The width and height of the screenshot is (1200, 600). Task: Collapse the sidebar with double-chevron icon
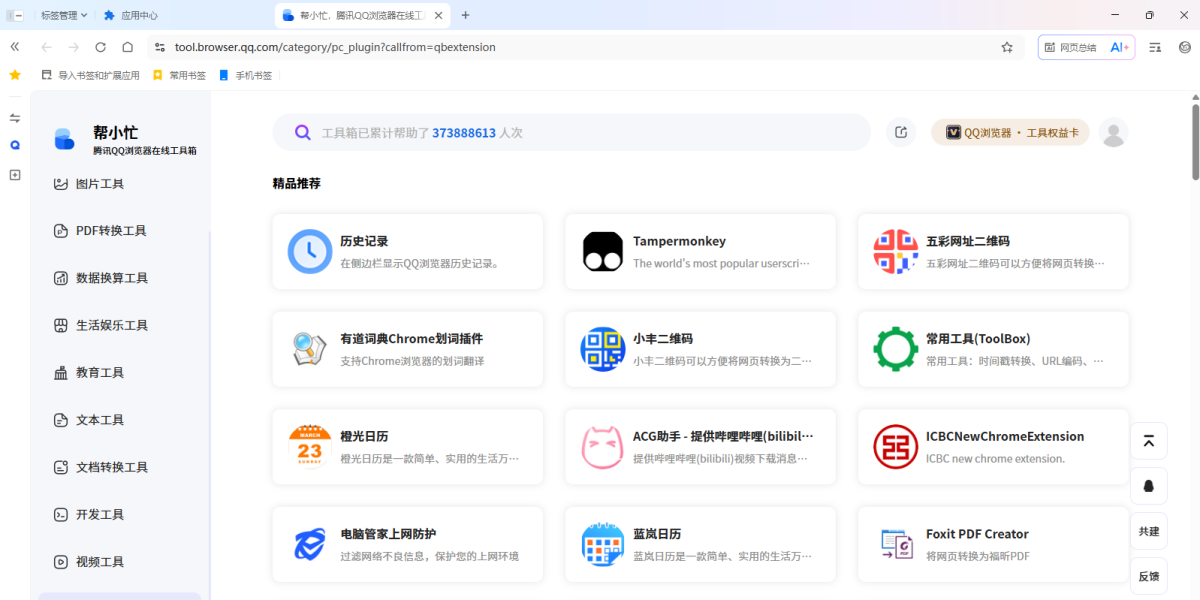15,47
